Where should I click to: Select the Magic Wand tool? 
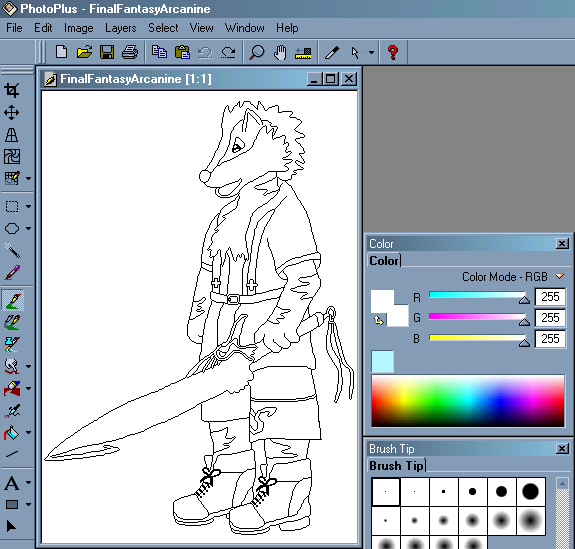point(12,250)
